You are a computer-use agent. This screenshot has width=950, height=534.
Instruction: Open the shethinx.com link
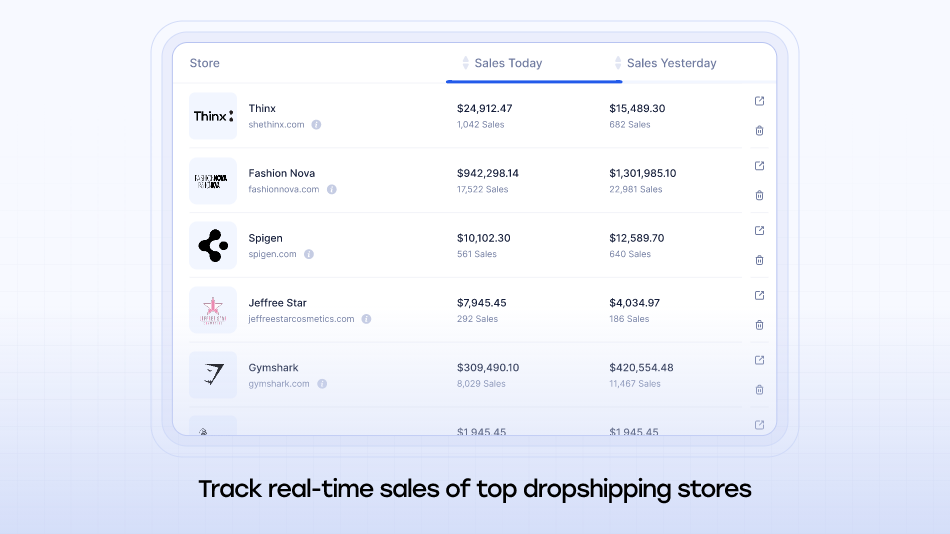tap(276, 124)
